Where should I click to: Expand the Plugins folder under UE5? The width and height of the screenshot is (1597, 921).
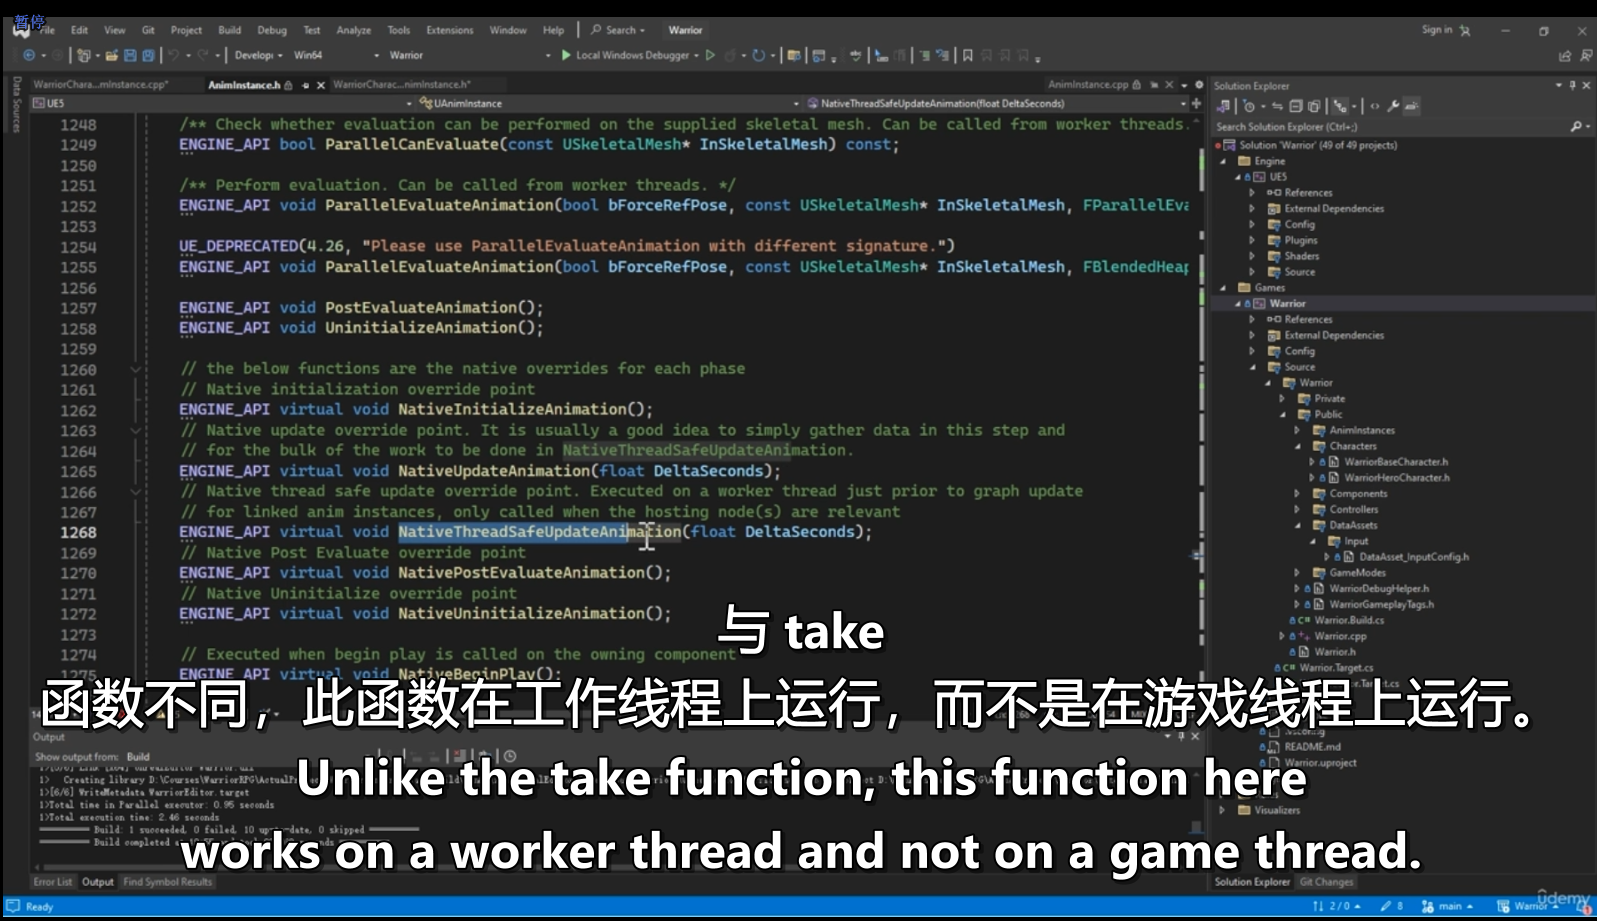pyautogui.click(x=1252, y=240)
